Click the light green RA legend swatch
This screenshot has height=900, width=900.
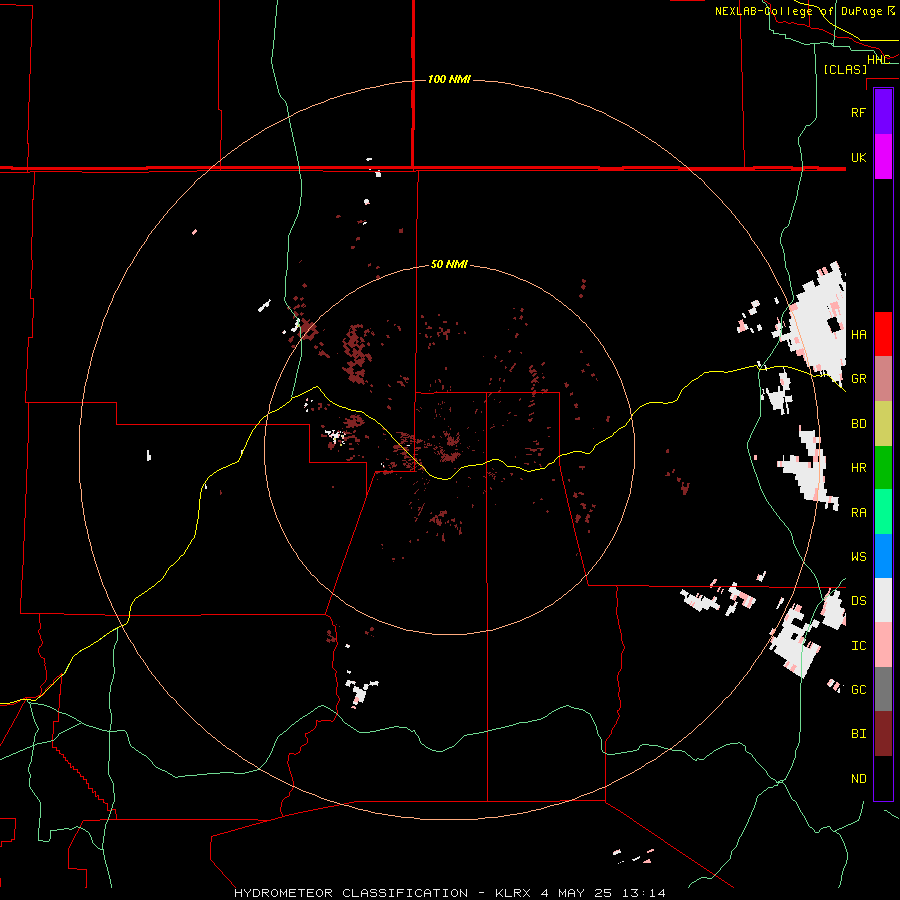[883, 512]
